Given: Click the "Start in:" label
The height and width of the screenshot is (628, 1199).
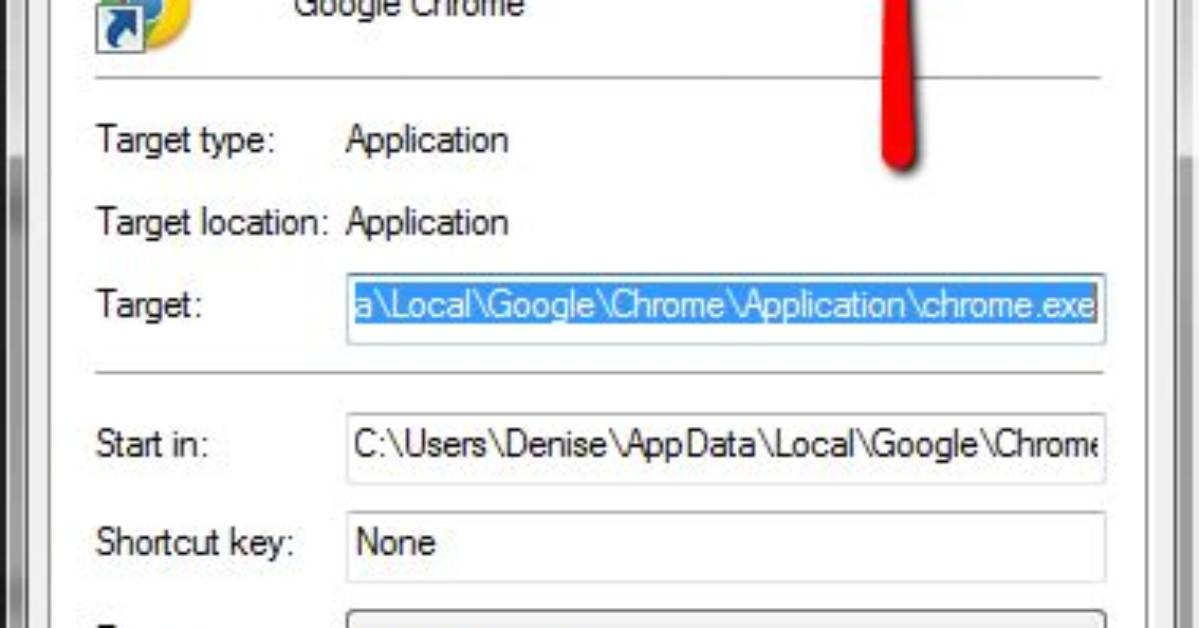Looking at the screenshot, I should (x=151, y=444).
